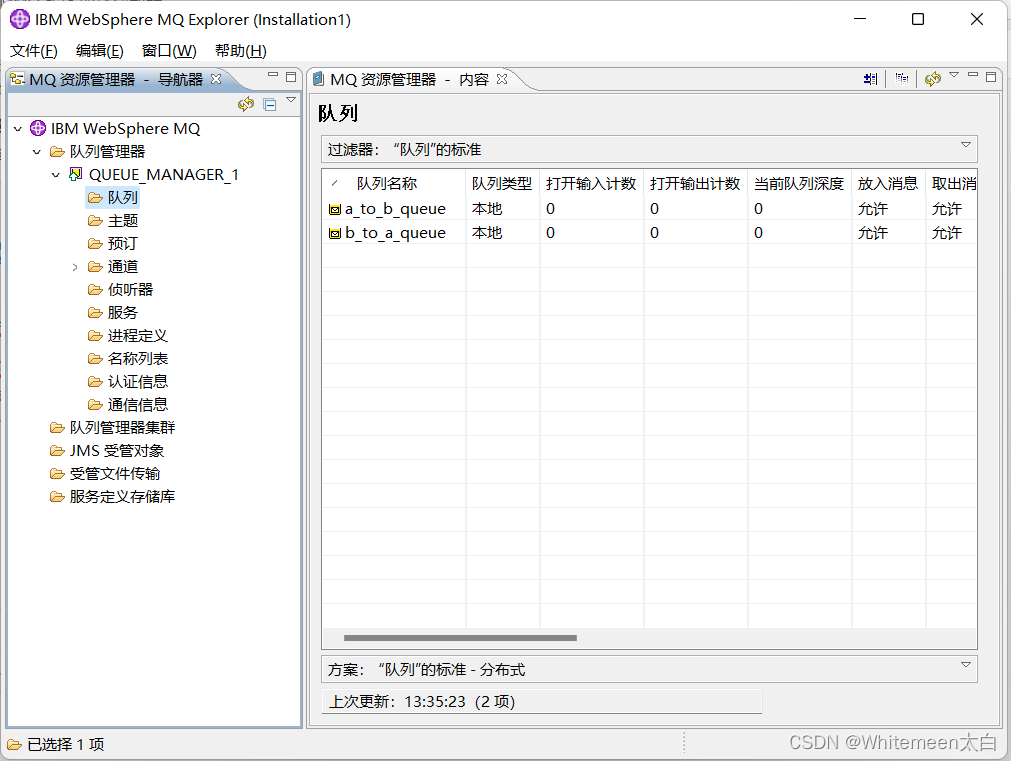The image size is (1011, 761).
Task: Collapse the IBM WebSphere MQ root node
Action: click(x=18, y=129)
